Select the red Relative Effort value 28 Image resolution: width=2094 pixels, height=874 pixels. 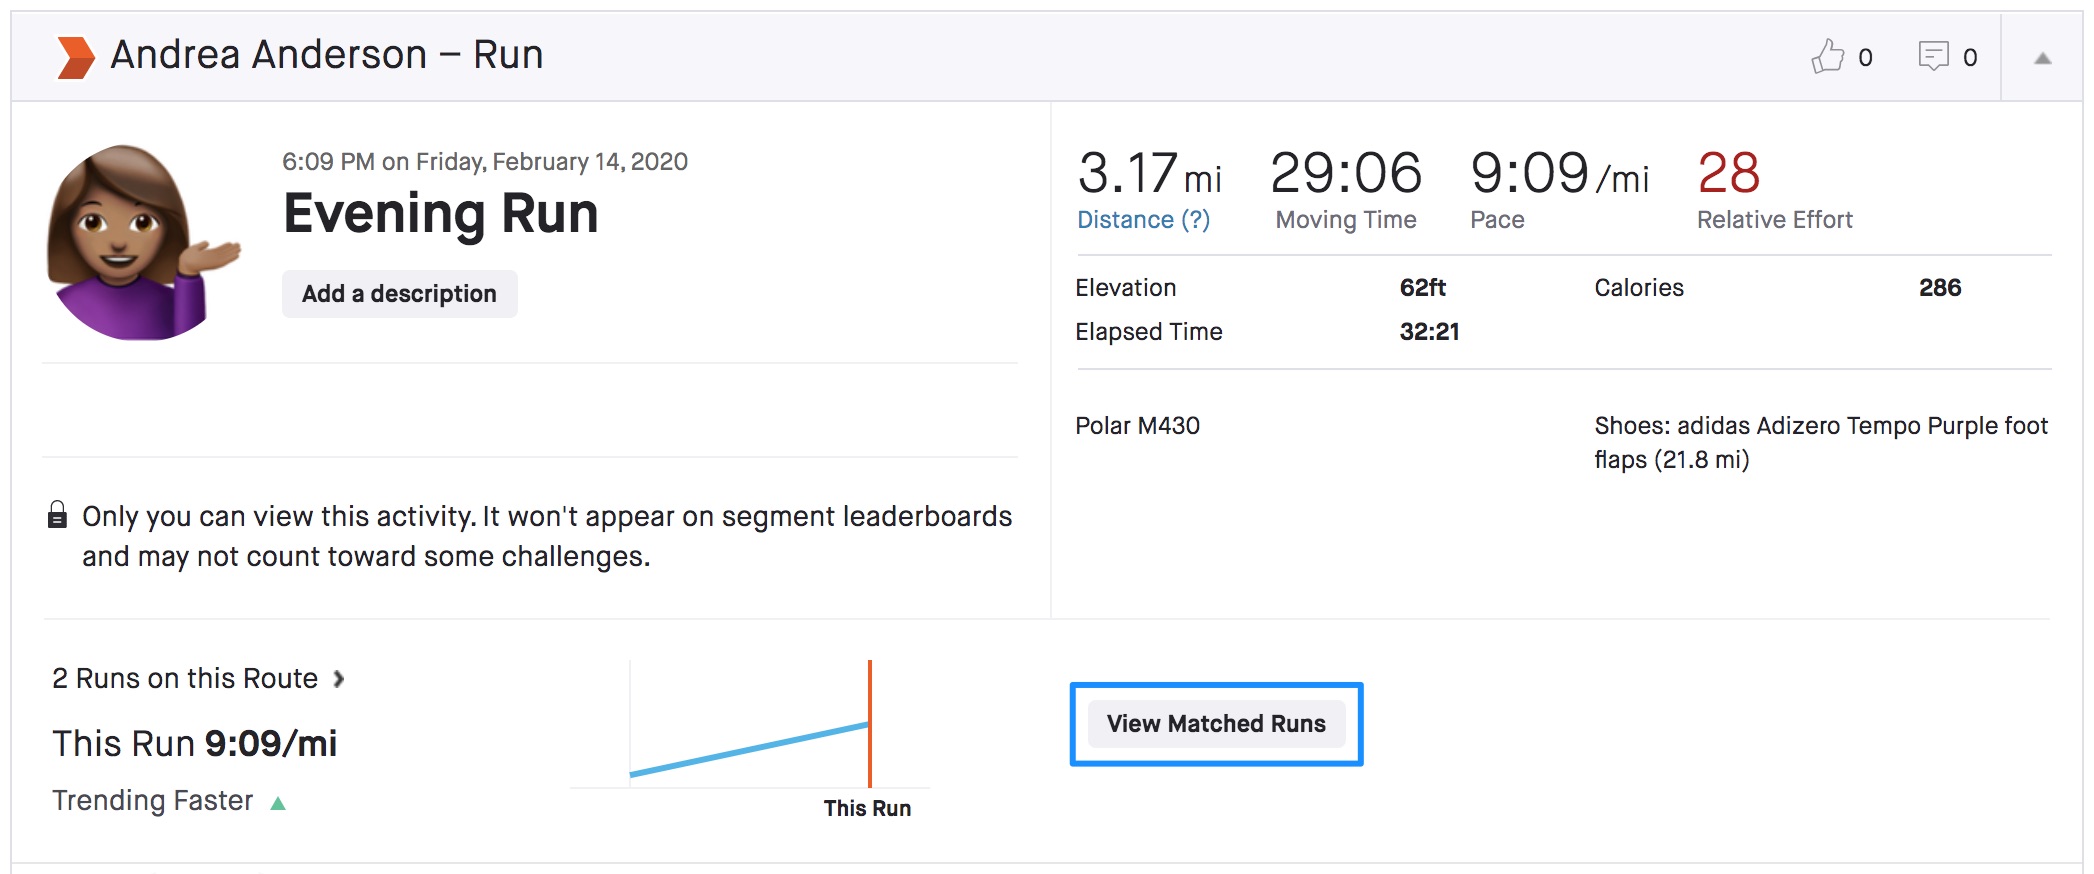(x=1728, y=173)
